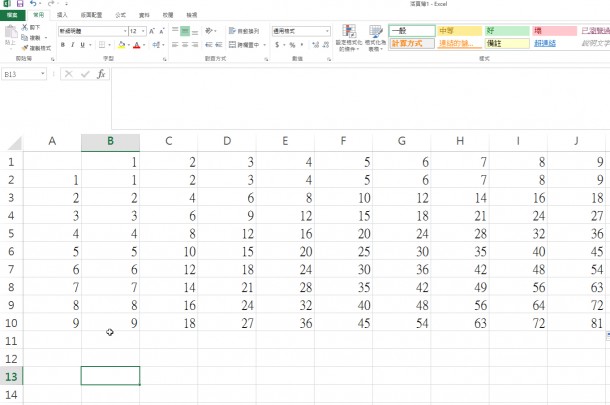610x405 pixels.
Task: Open the font name dropdown
Action: (125, 31)
